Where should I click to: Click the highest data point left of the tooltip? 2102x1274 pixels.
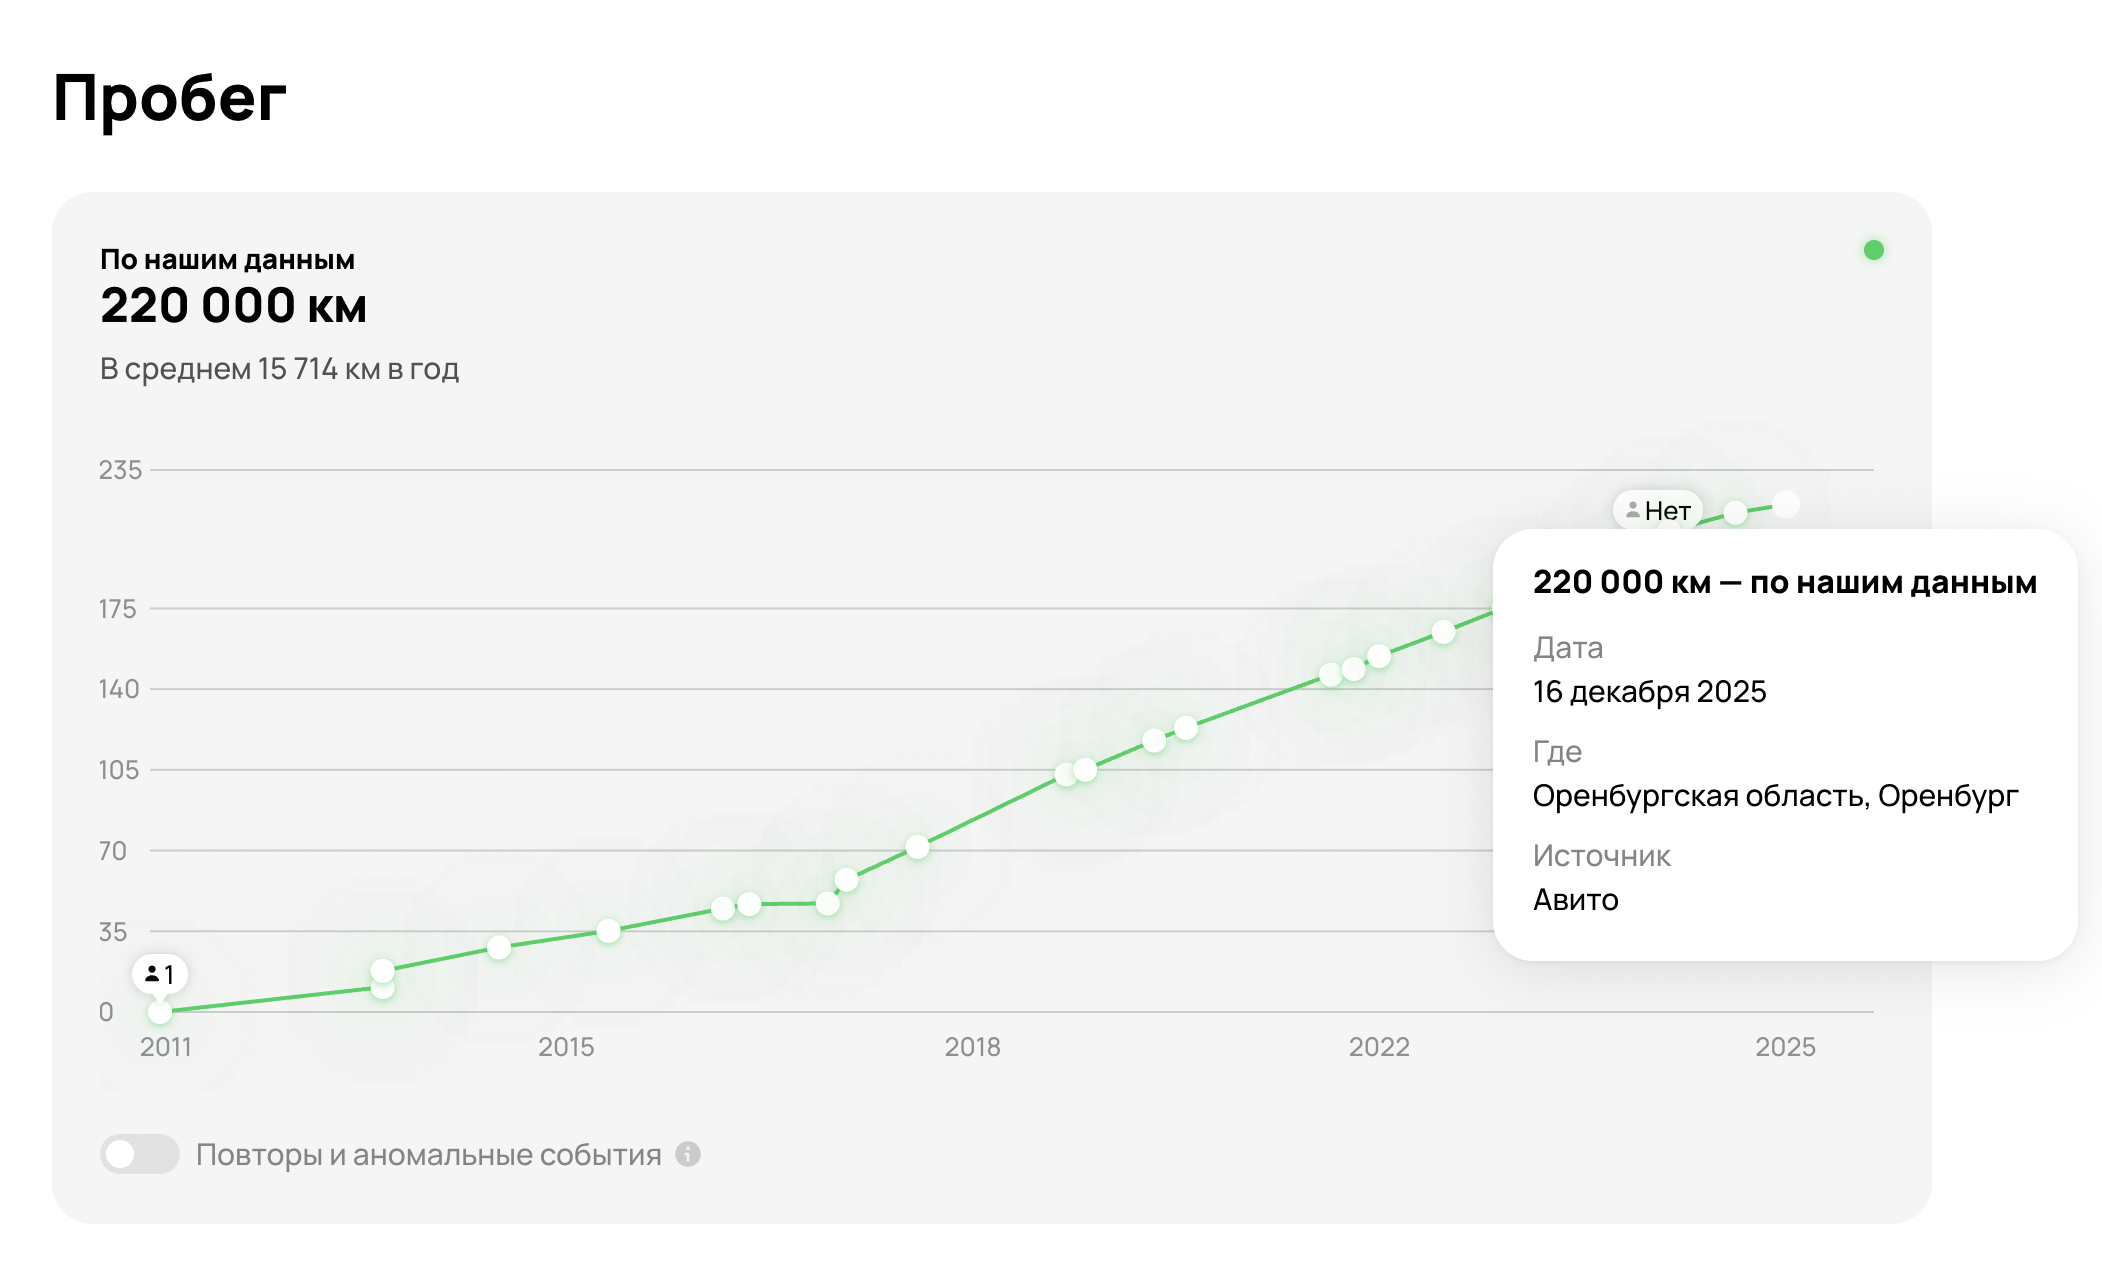(1442, 632)
